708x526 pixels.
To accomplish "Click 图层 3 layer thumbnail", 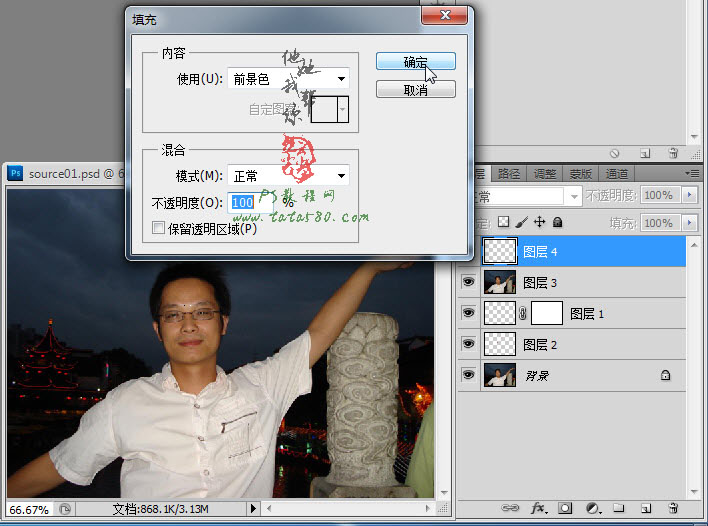I will point(499,282).
